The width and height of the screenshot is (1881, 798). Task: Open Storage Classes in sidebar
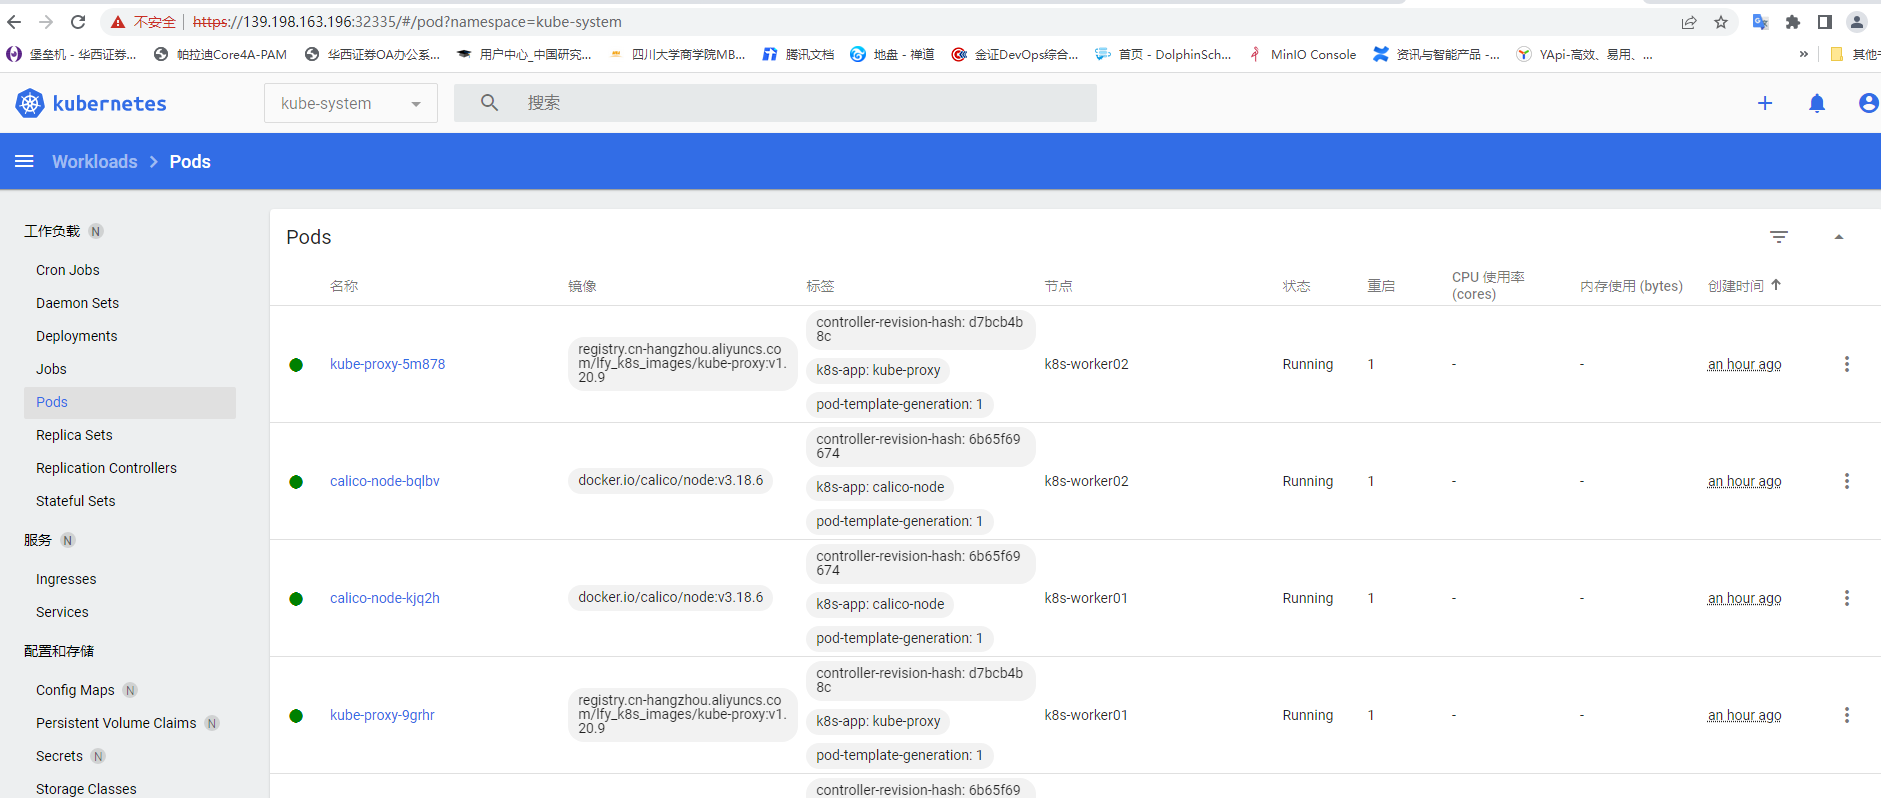click(x=86, y=789)
